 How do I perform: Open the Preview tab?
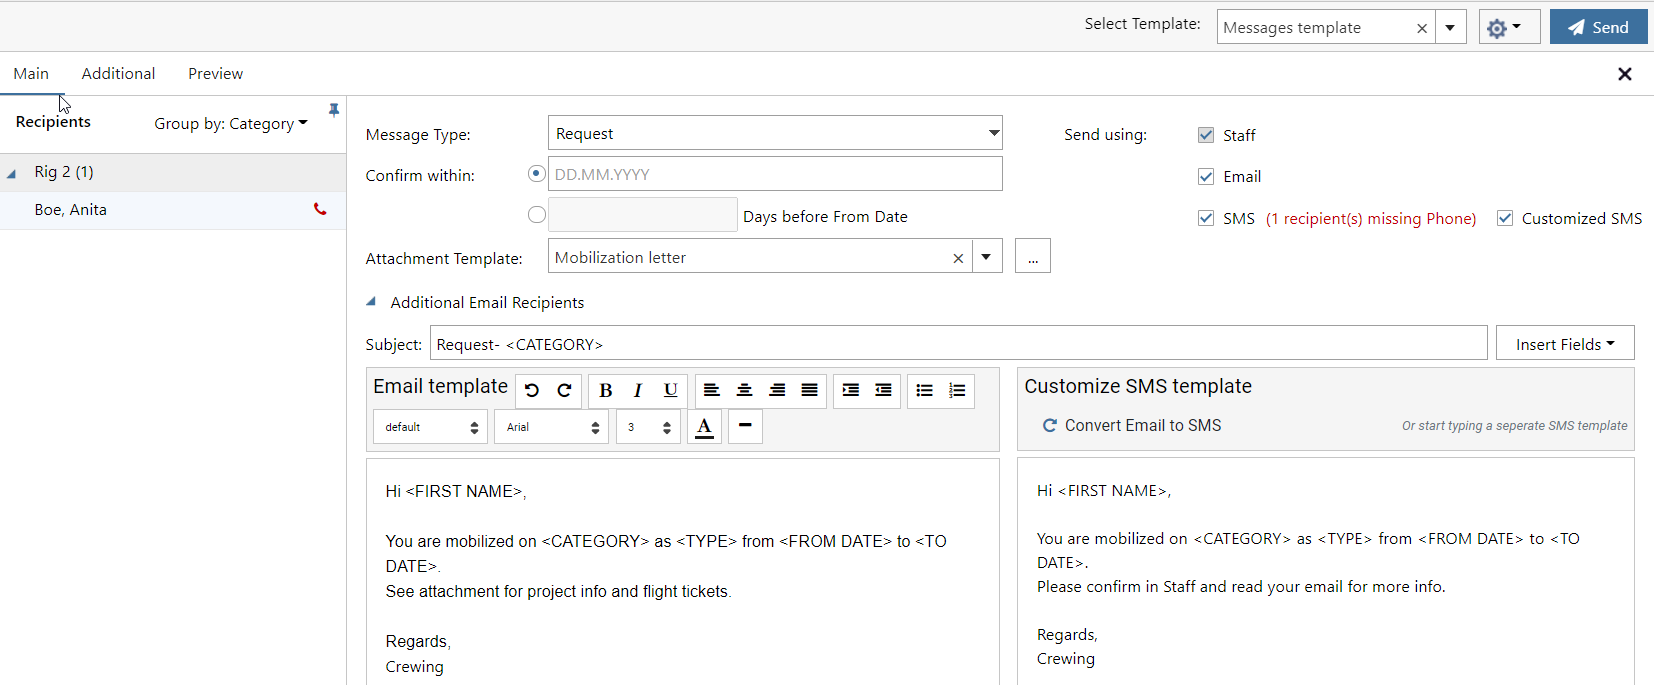[215, 74]
